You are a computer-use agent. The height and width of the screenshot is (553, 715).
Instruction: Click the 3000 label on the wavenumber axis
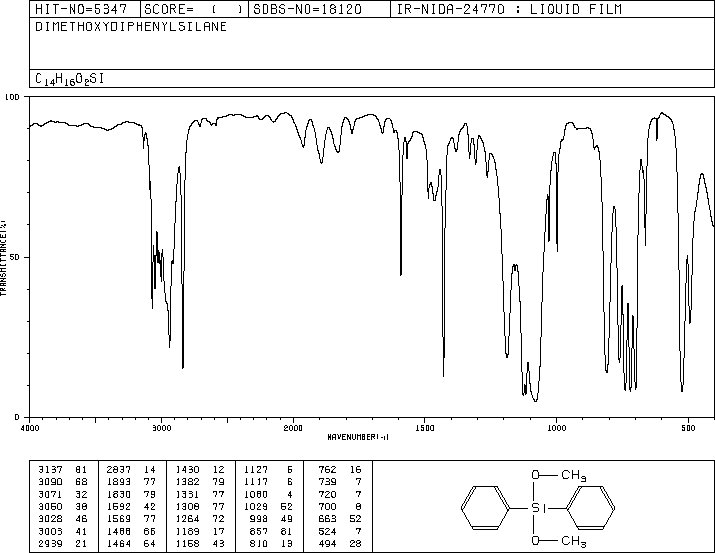[161, 428]
